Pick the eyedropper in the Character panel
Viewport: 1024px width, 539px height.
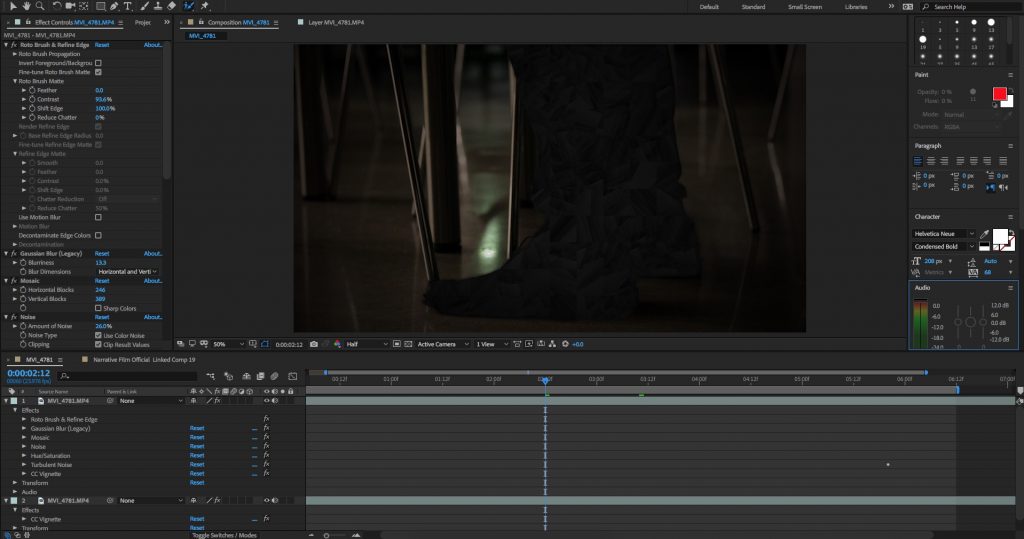click(983, 233)
